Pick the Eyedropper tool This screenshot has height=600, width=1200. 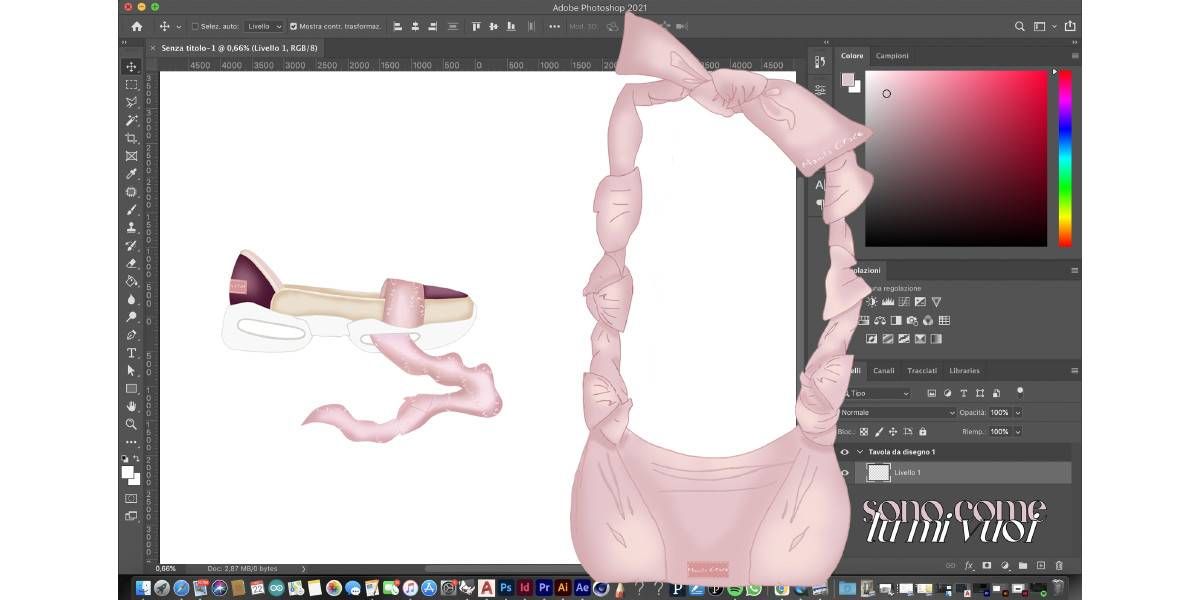point(131,174)
